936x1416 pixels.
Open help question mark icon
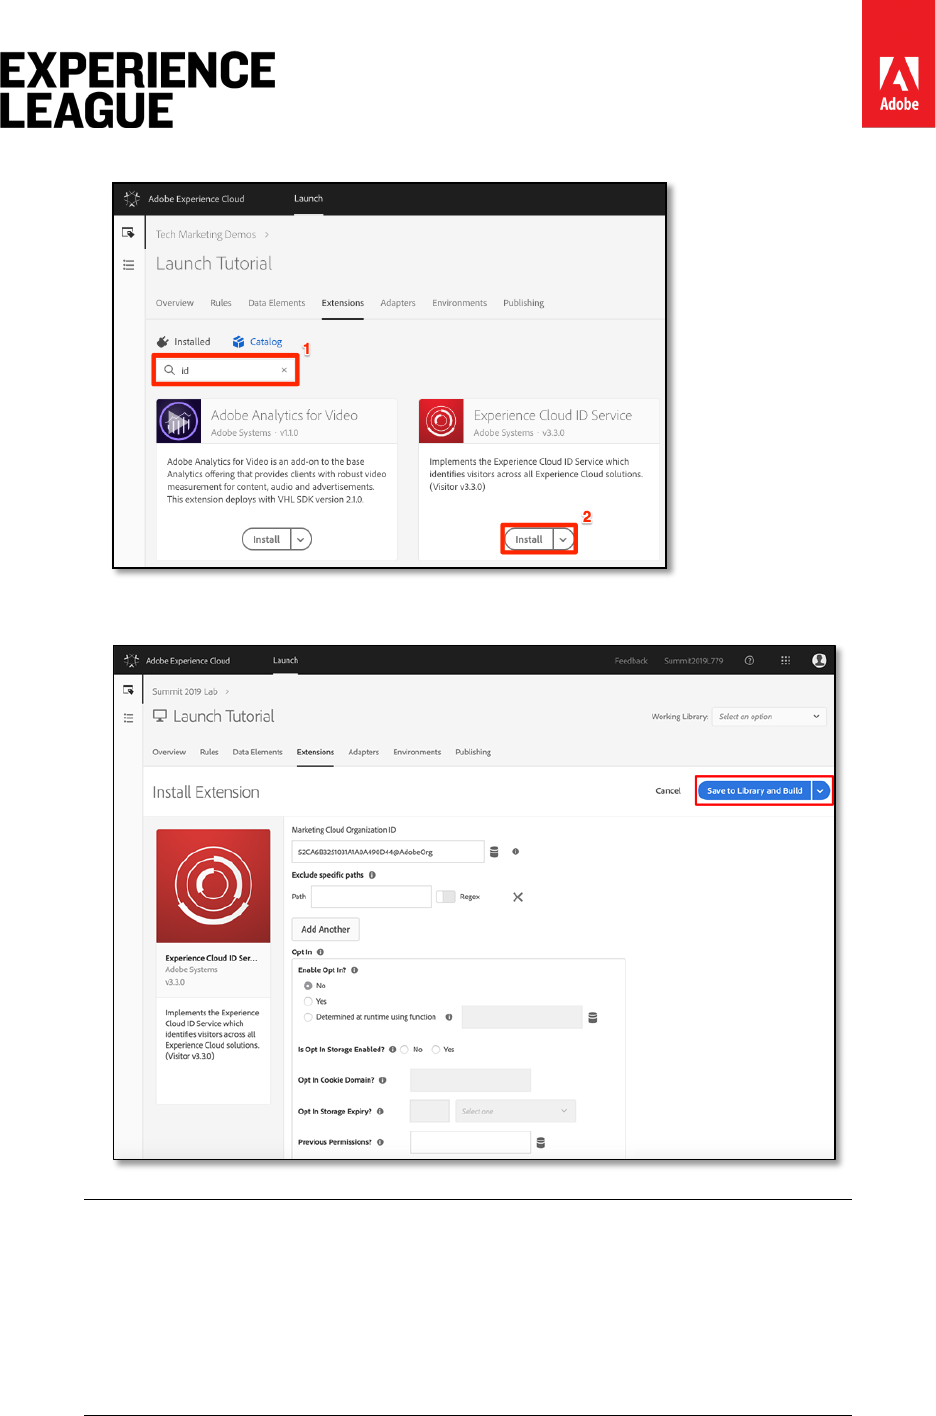749,661
